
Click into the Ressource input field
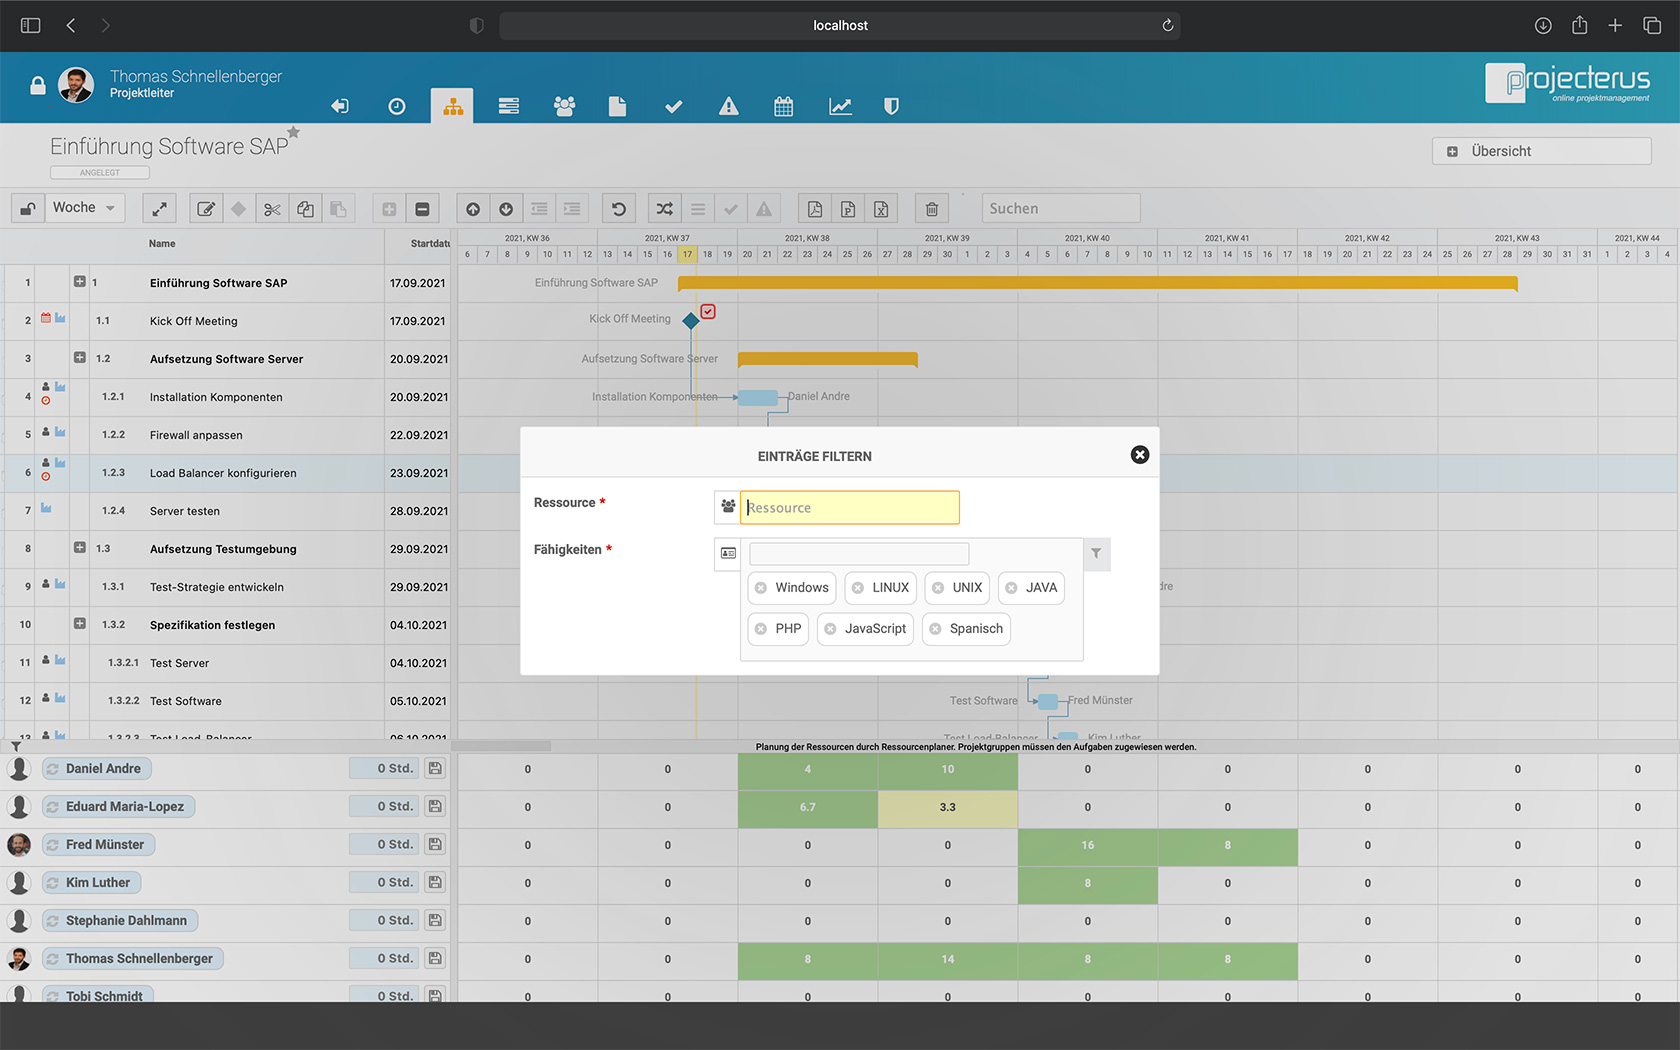(x=849, y=507)
